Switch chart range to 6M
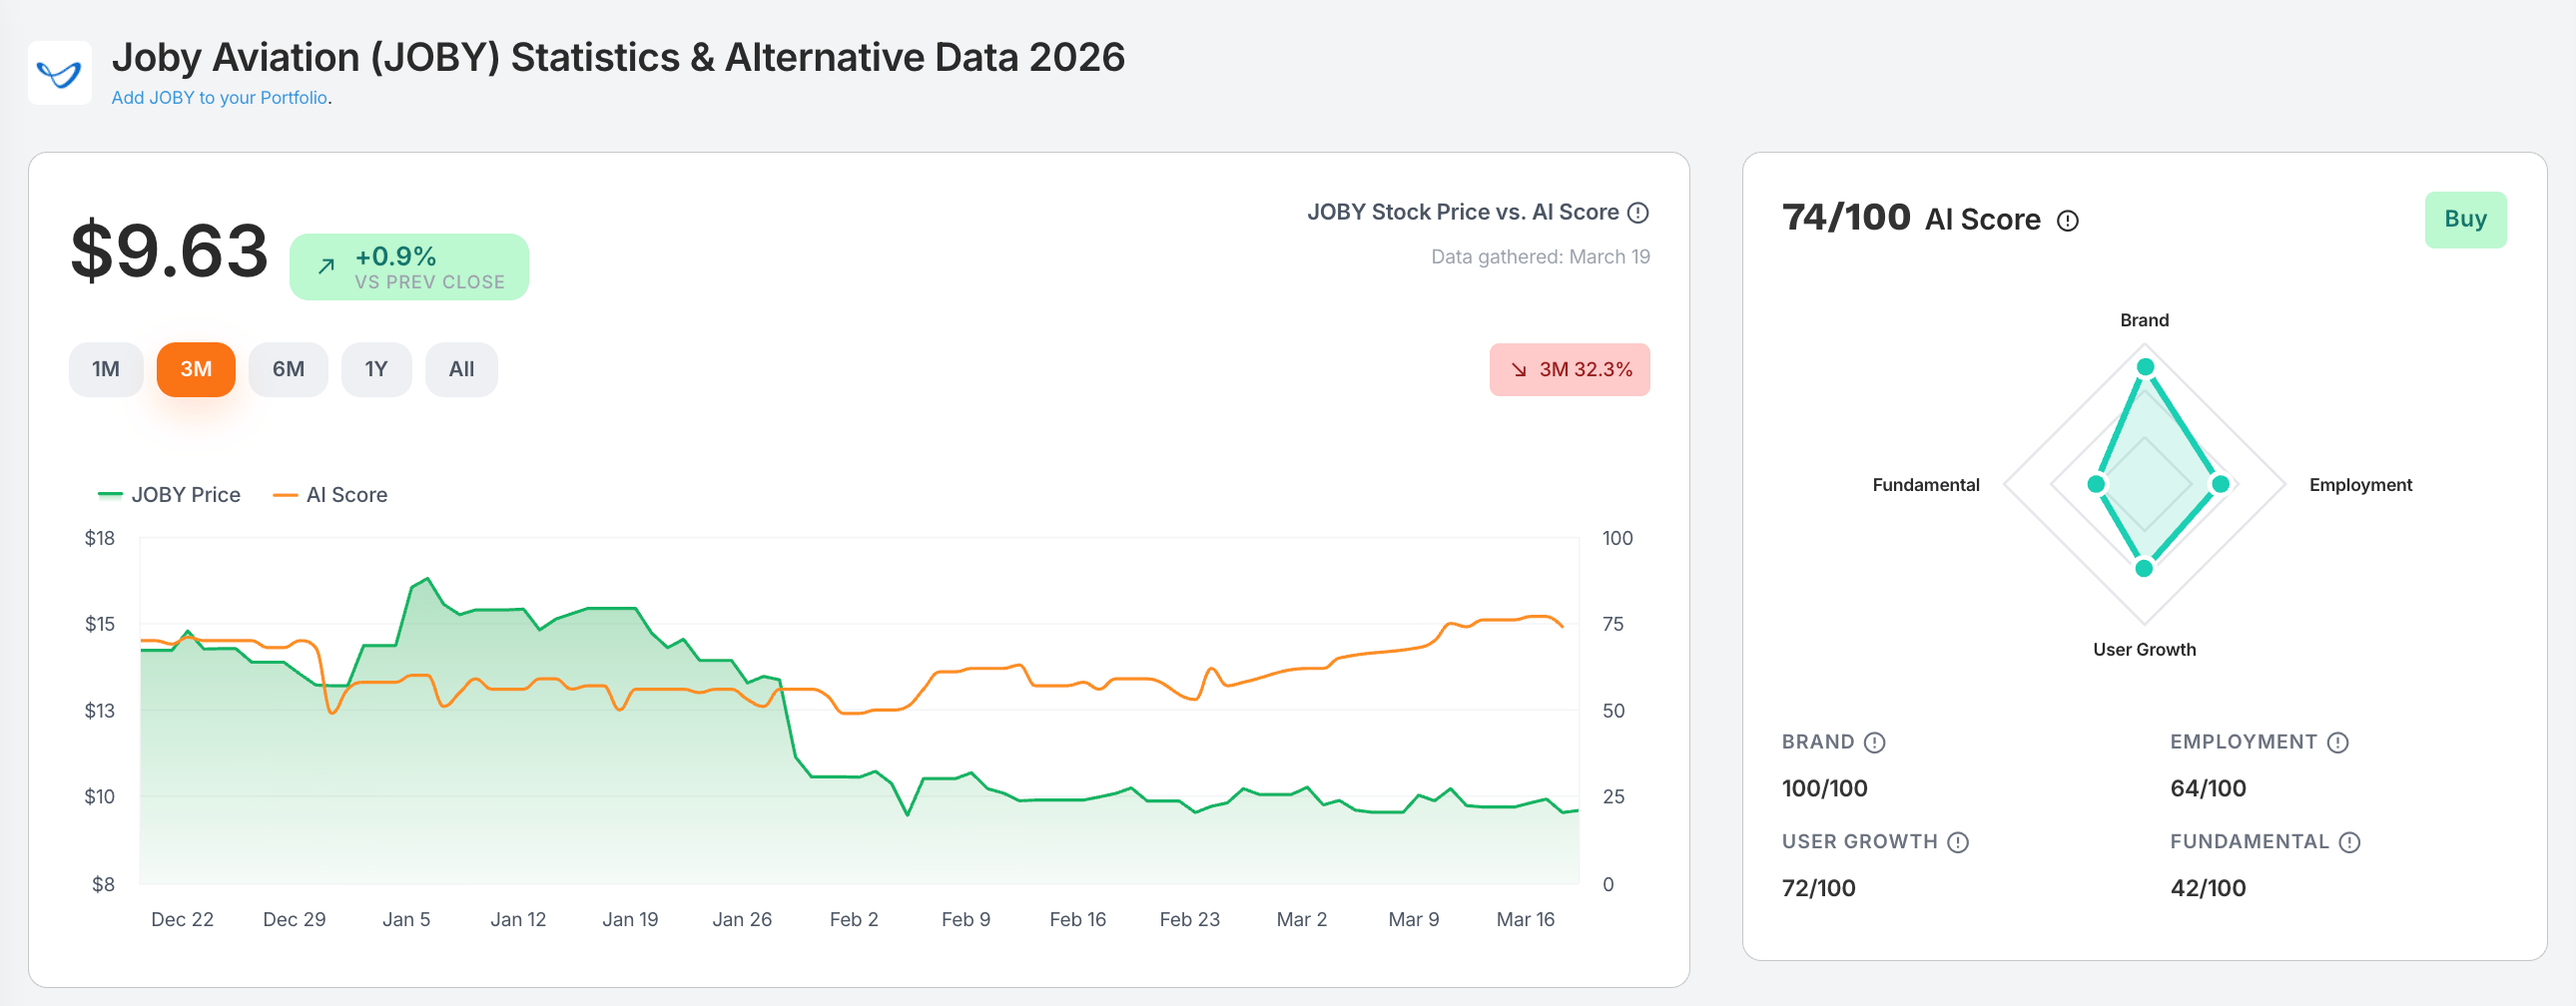The height and width of the screenshot is (1006, 2576). click(288, 370)
